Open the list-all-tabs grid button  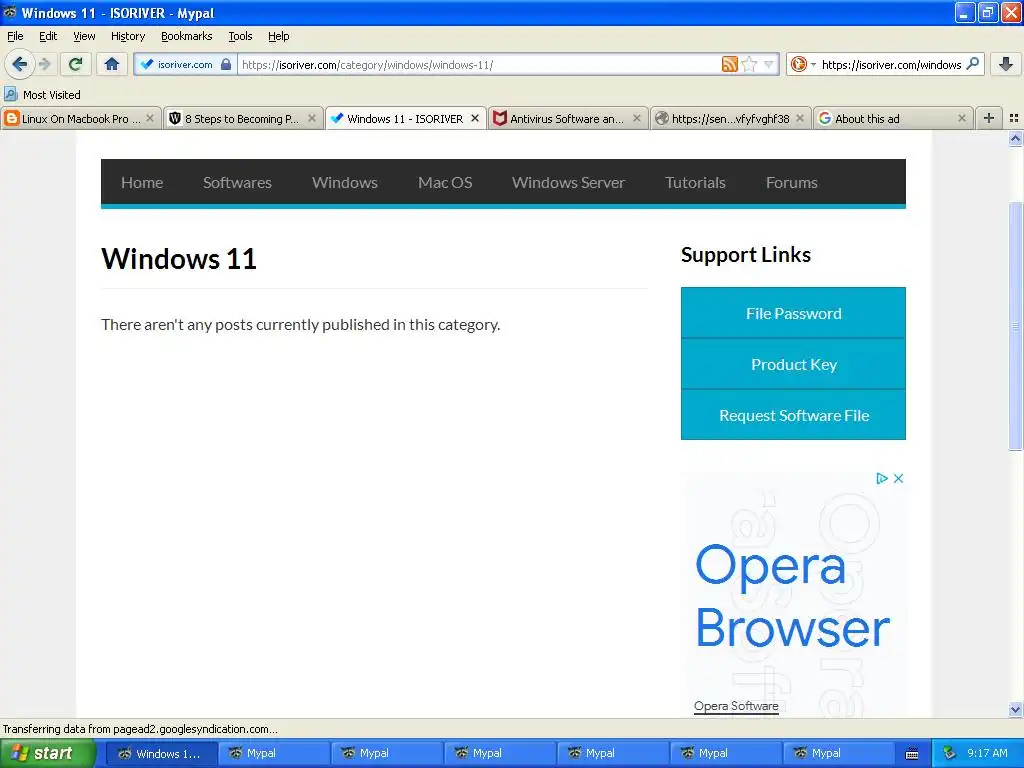click(x=1014, y=118)
